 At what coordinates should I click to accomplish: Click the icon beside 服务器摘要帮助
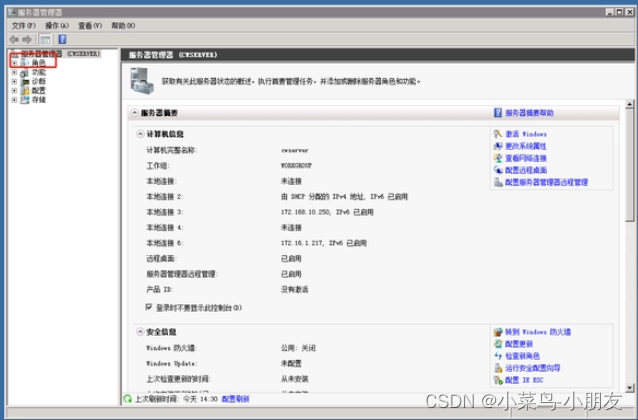tap(498, 113)
